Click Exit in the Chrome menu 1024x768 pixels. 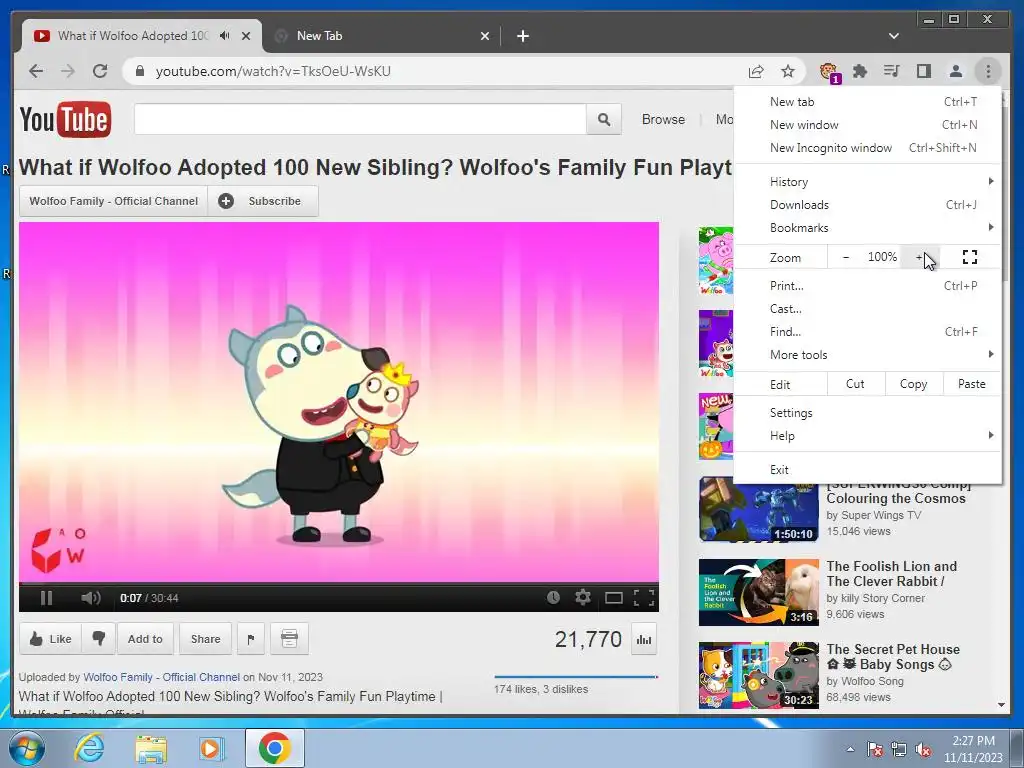point(867,470)
